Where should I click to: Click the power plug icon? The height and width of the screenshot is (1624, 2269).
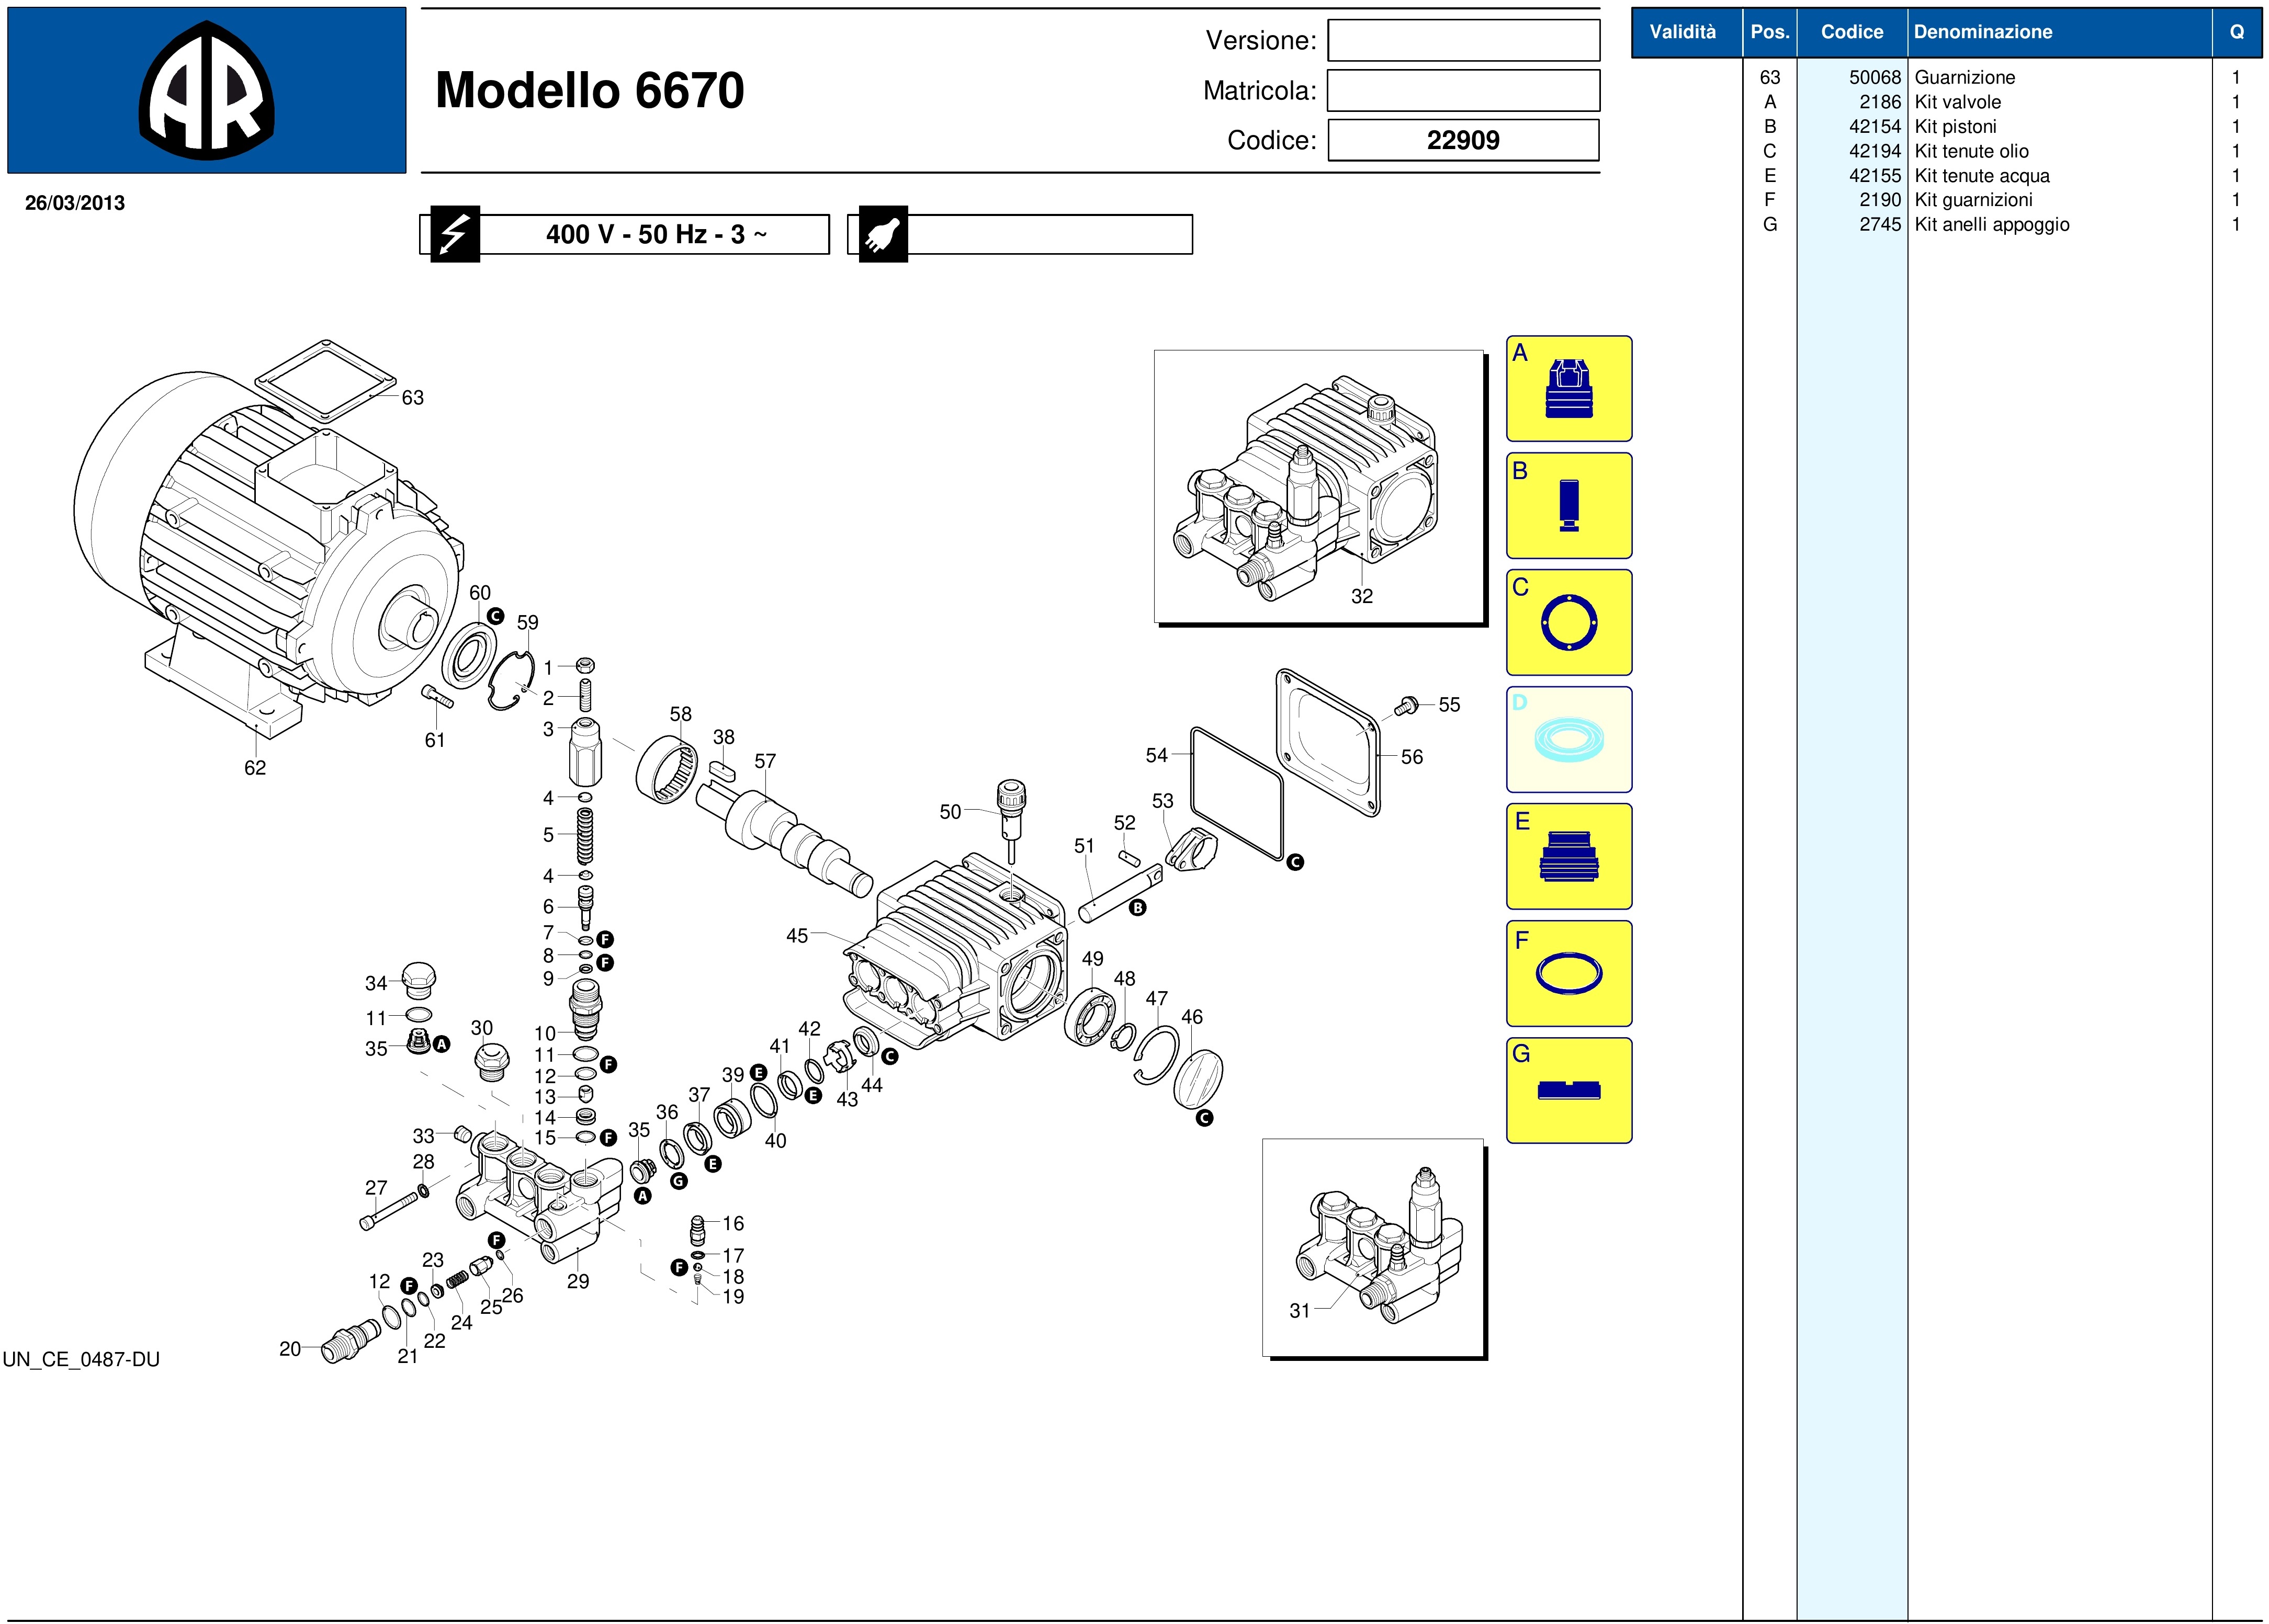883,235
